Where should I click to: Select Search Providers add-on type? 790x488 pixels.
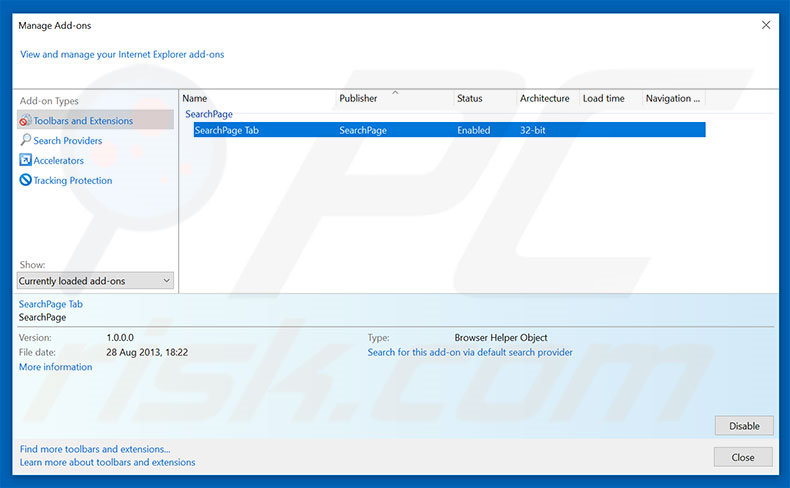point(68,141)
